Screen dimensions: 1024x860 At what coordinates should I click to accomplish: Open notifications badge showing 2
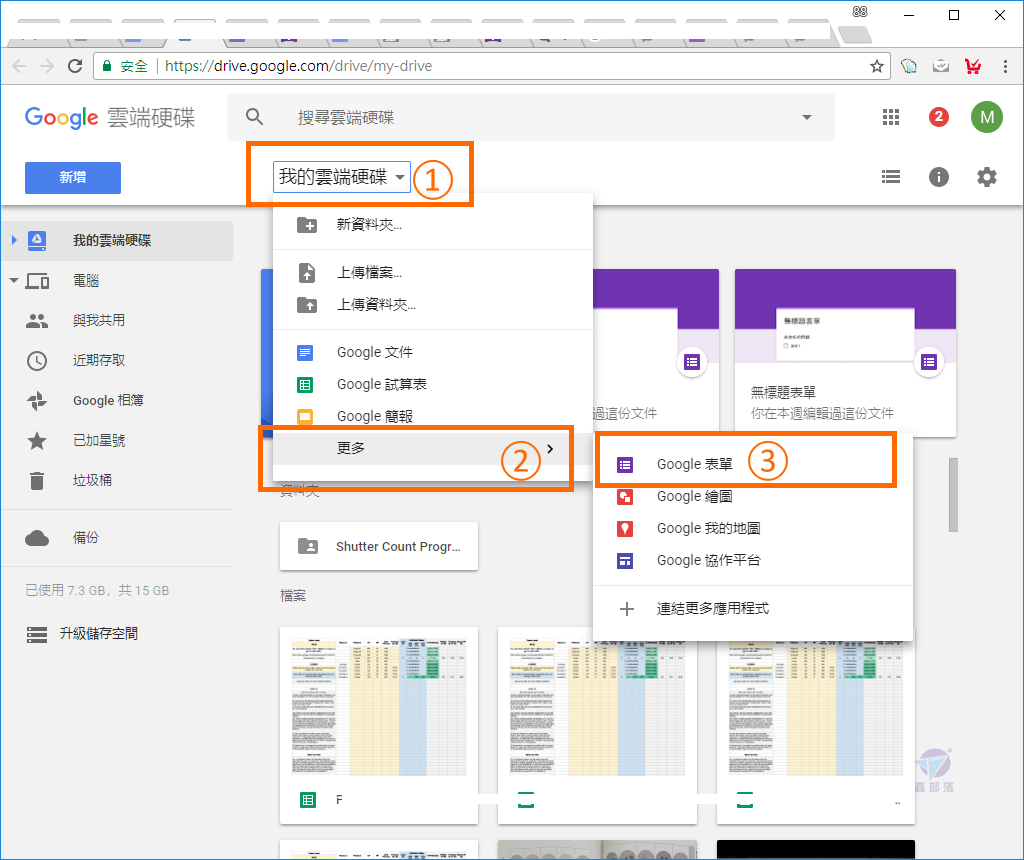[938, 117]
